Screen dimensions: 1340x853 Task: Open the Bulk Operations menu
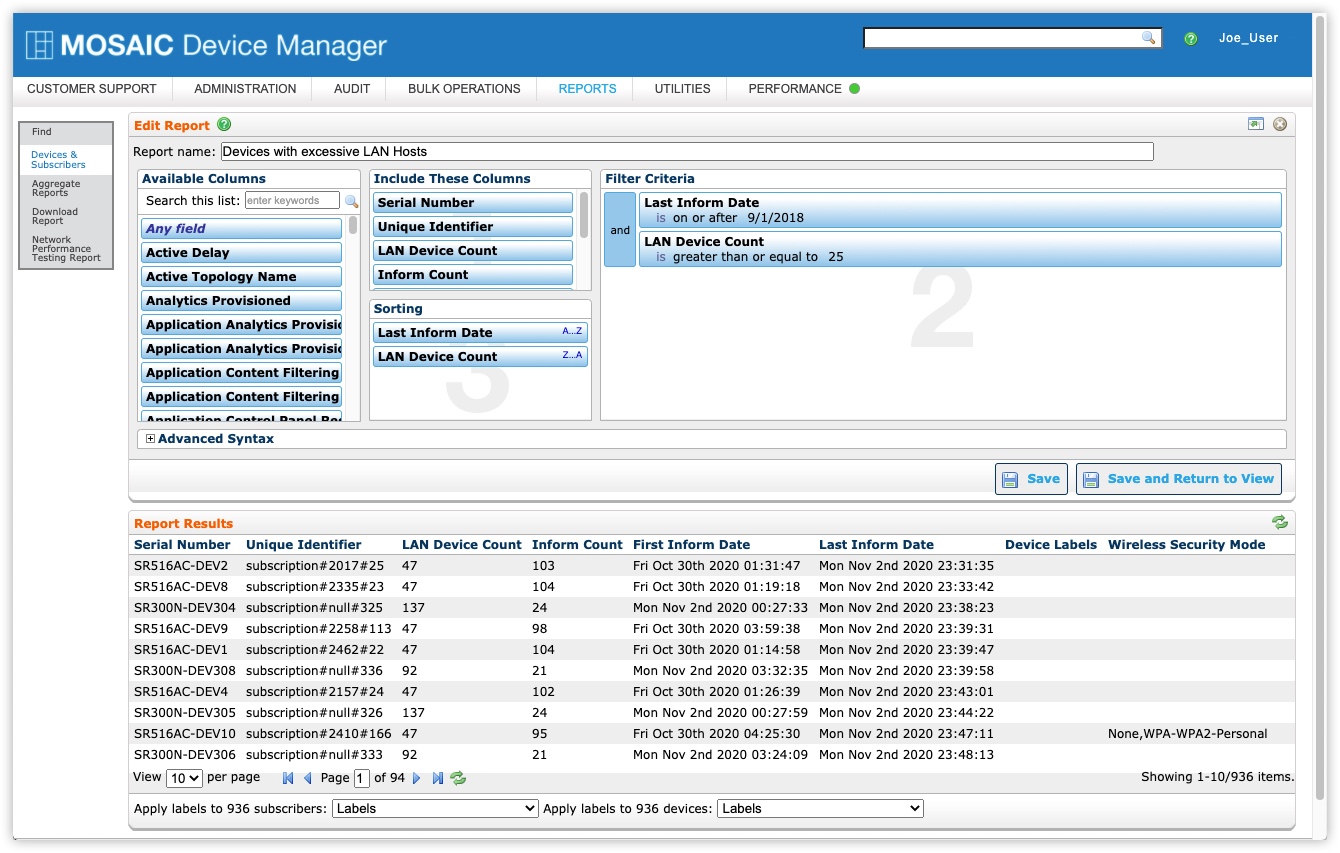coord(464,89)
